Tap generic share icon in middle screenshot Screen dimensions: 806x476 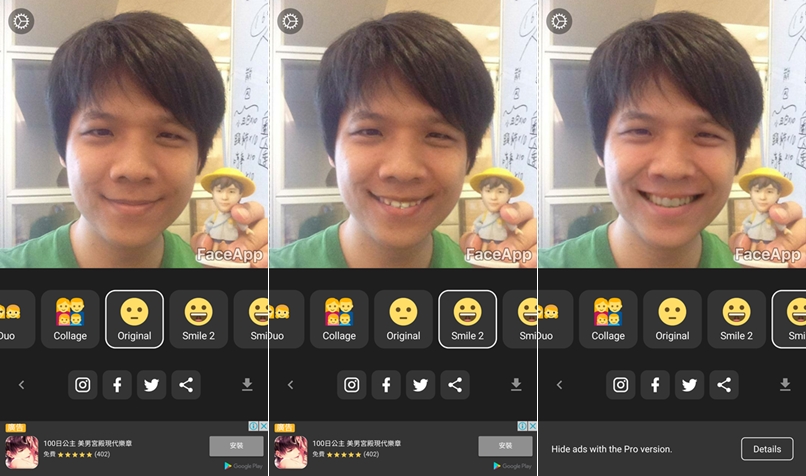click(455, 385)
